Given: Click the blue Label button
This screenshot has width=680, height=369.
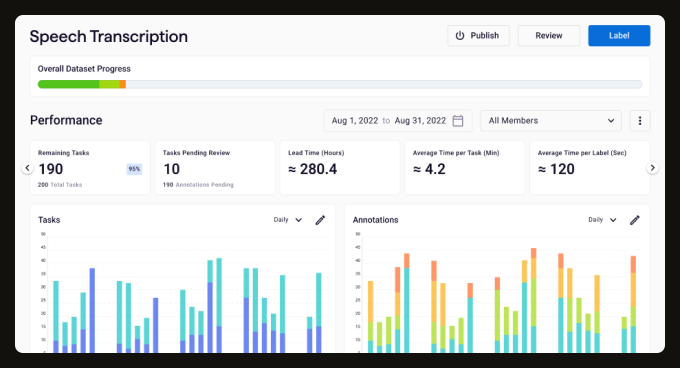Looking at the screenshot, I should pyautogui.click(x=619, y=36).
